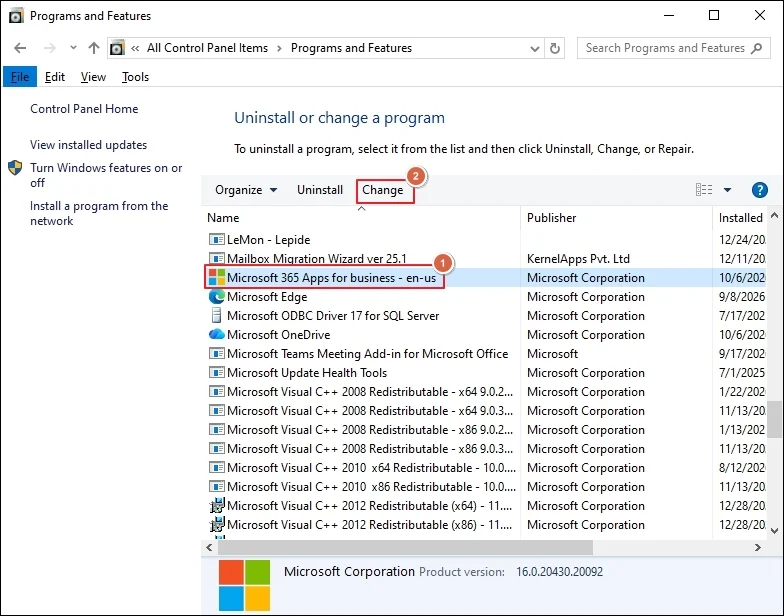Click the LeMon - Lepide program icon

click(x=216, y=240)
